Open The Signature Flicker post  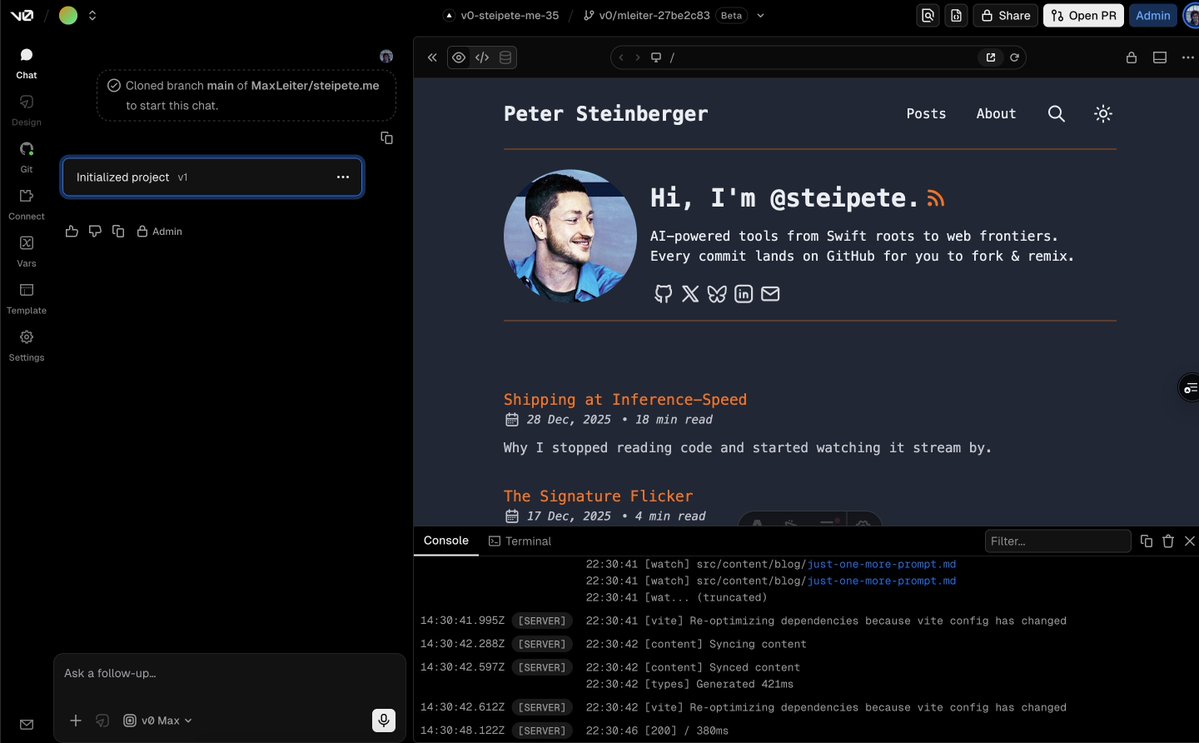pos(598,496)
